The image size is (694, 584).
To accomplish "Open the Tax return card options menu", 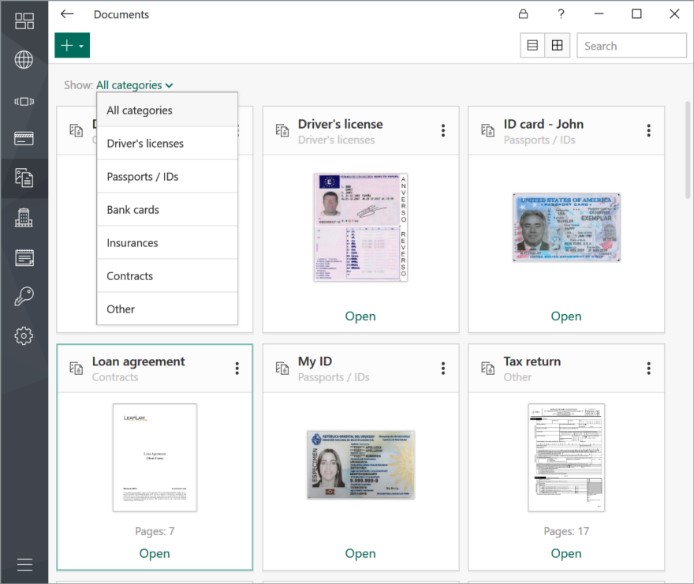I will tap(648, 368).
